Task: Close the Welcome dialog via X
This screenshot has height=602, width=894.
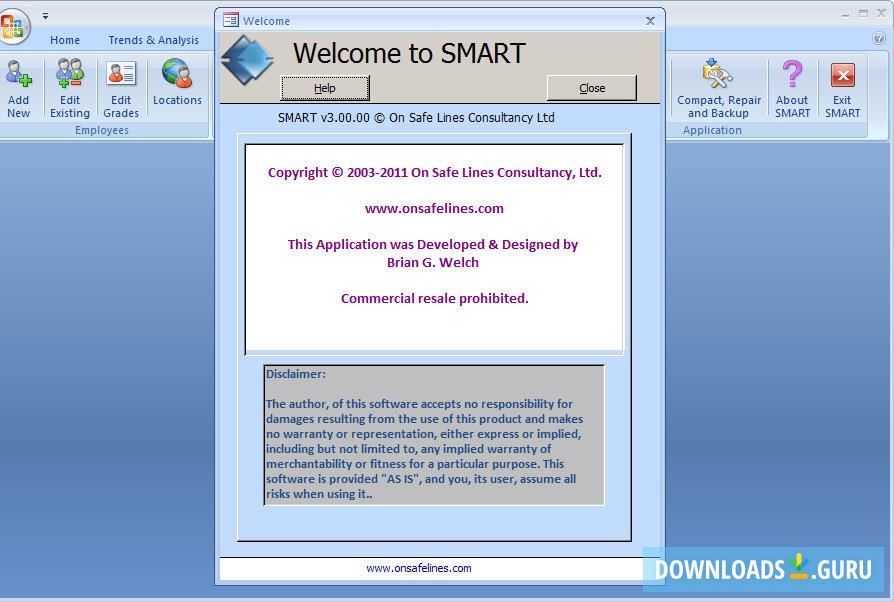Action: (650, 21)
